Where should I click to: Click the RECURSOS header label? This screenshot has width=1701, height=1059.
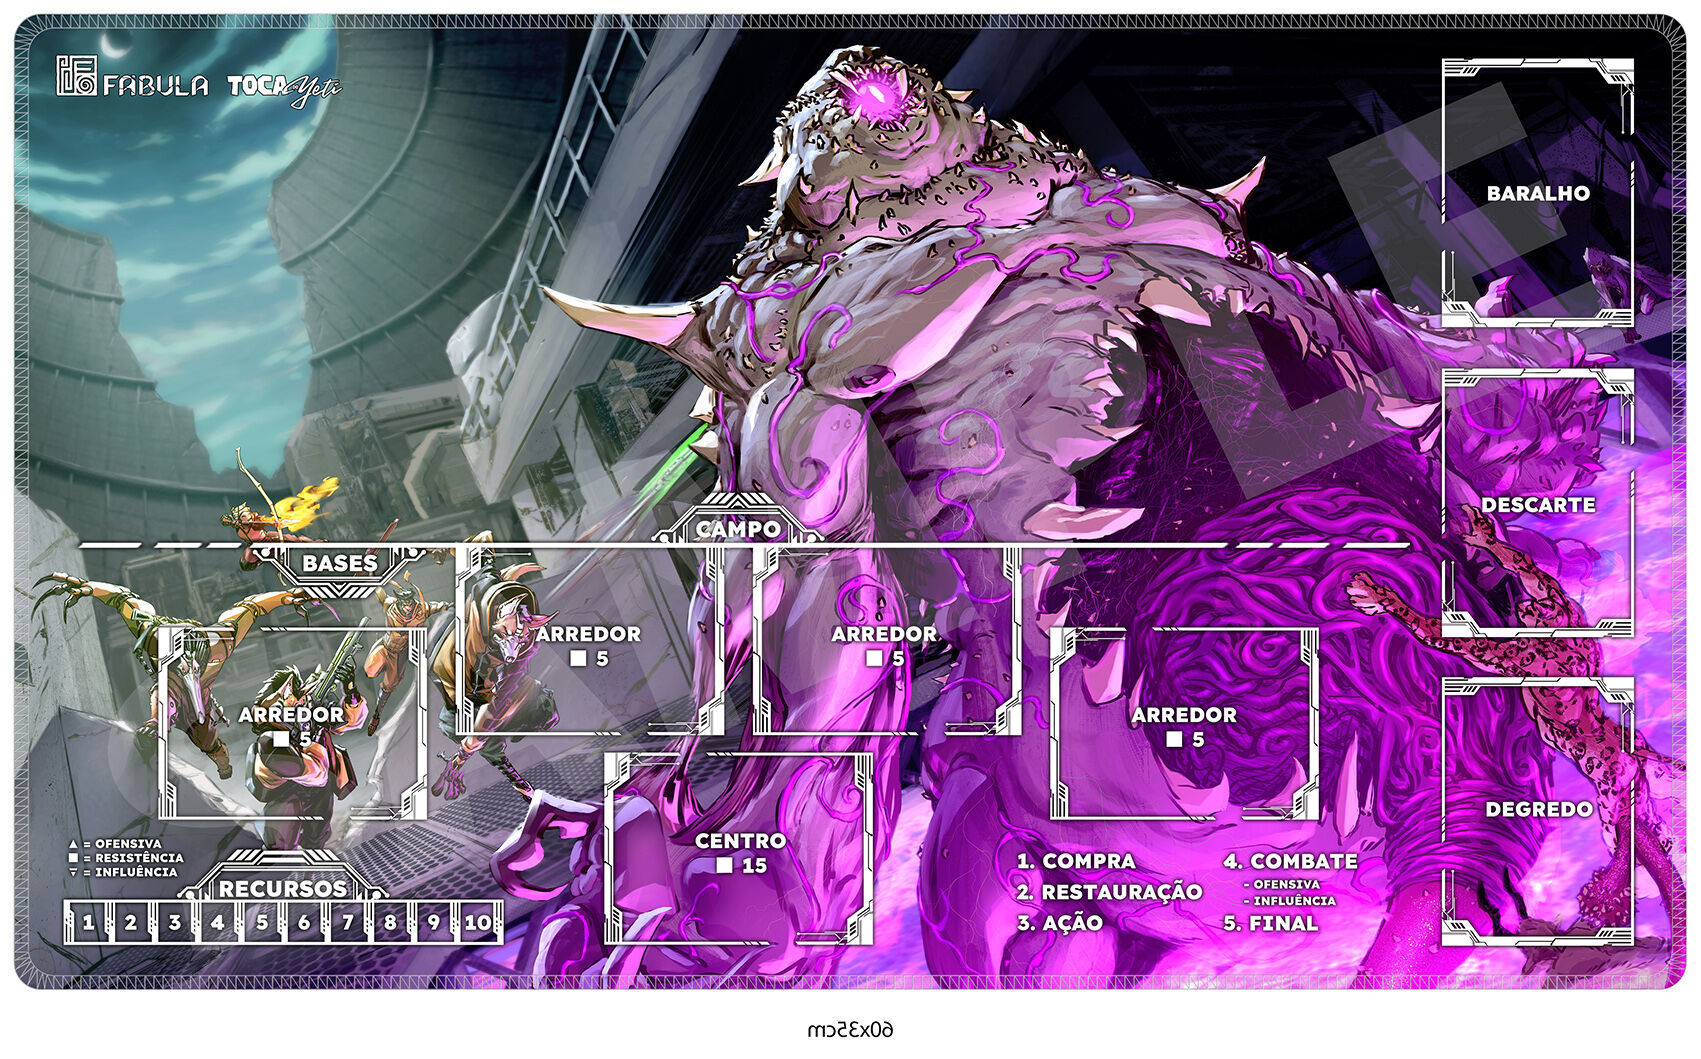pyautogui.click(x=283, y=888)
